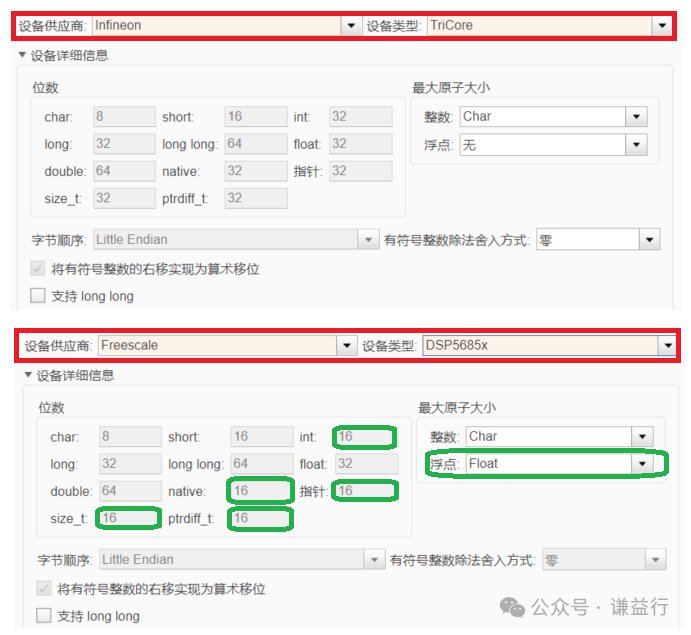This screenshot has width=691, height=635.
Task: Select the char bits field in Freescale panel
Action: 130,437
